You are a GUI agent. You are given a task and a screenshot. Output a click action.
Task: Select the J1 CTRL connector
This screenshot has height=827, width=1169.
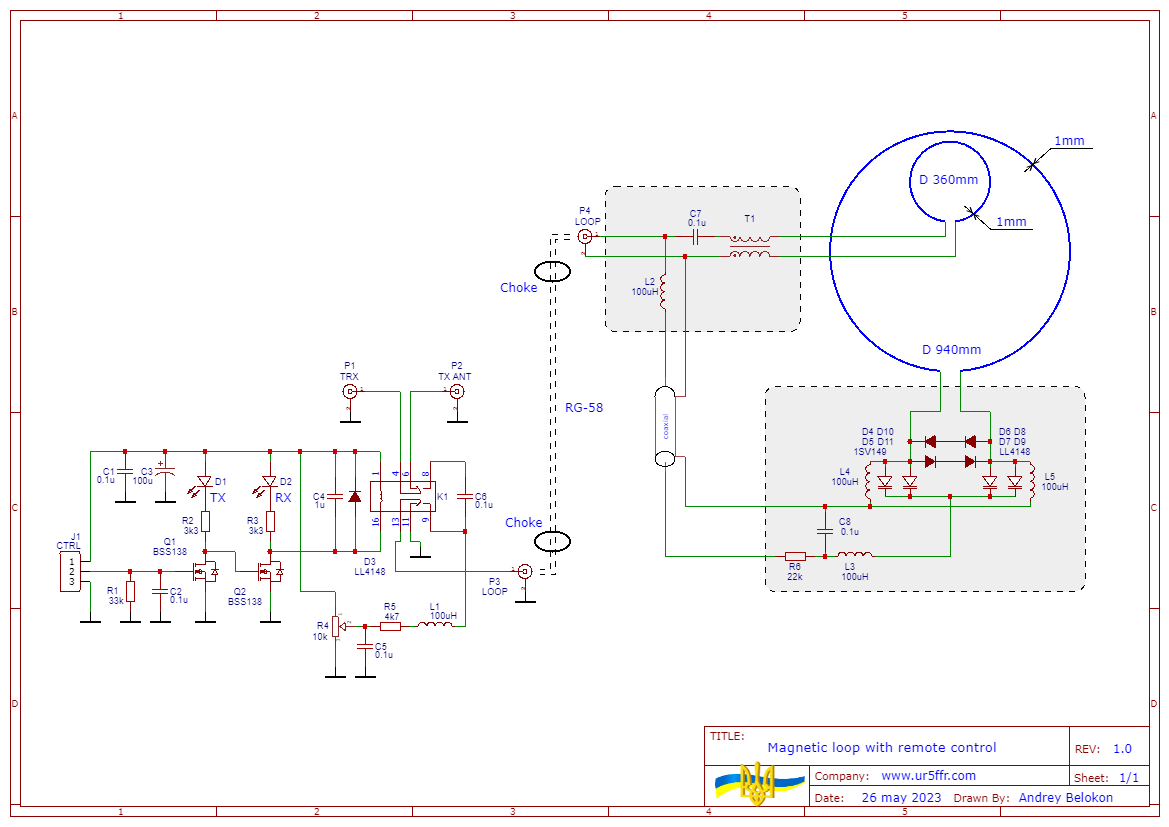(x=71, y=572)
